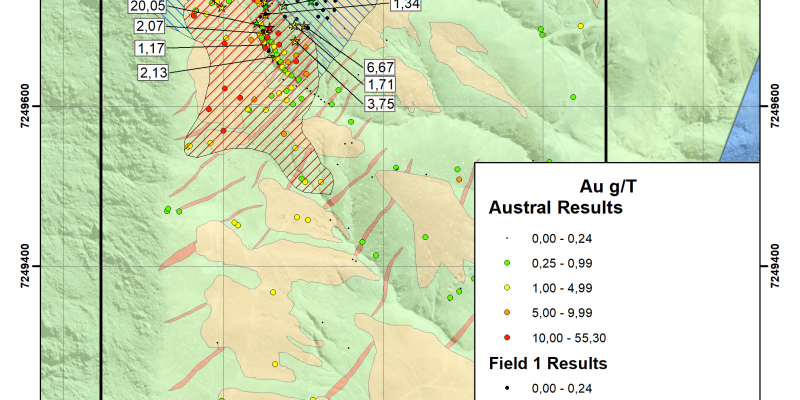This screenshot has width=800, height=400.
Task: Select the 20,05 assay value label
Action: (x=146, y=6)
